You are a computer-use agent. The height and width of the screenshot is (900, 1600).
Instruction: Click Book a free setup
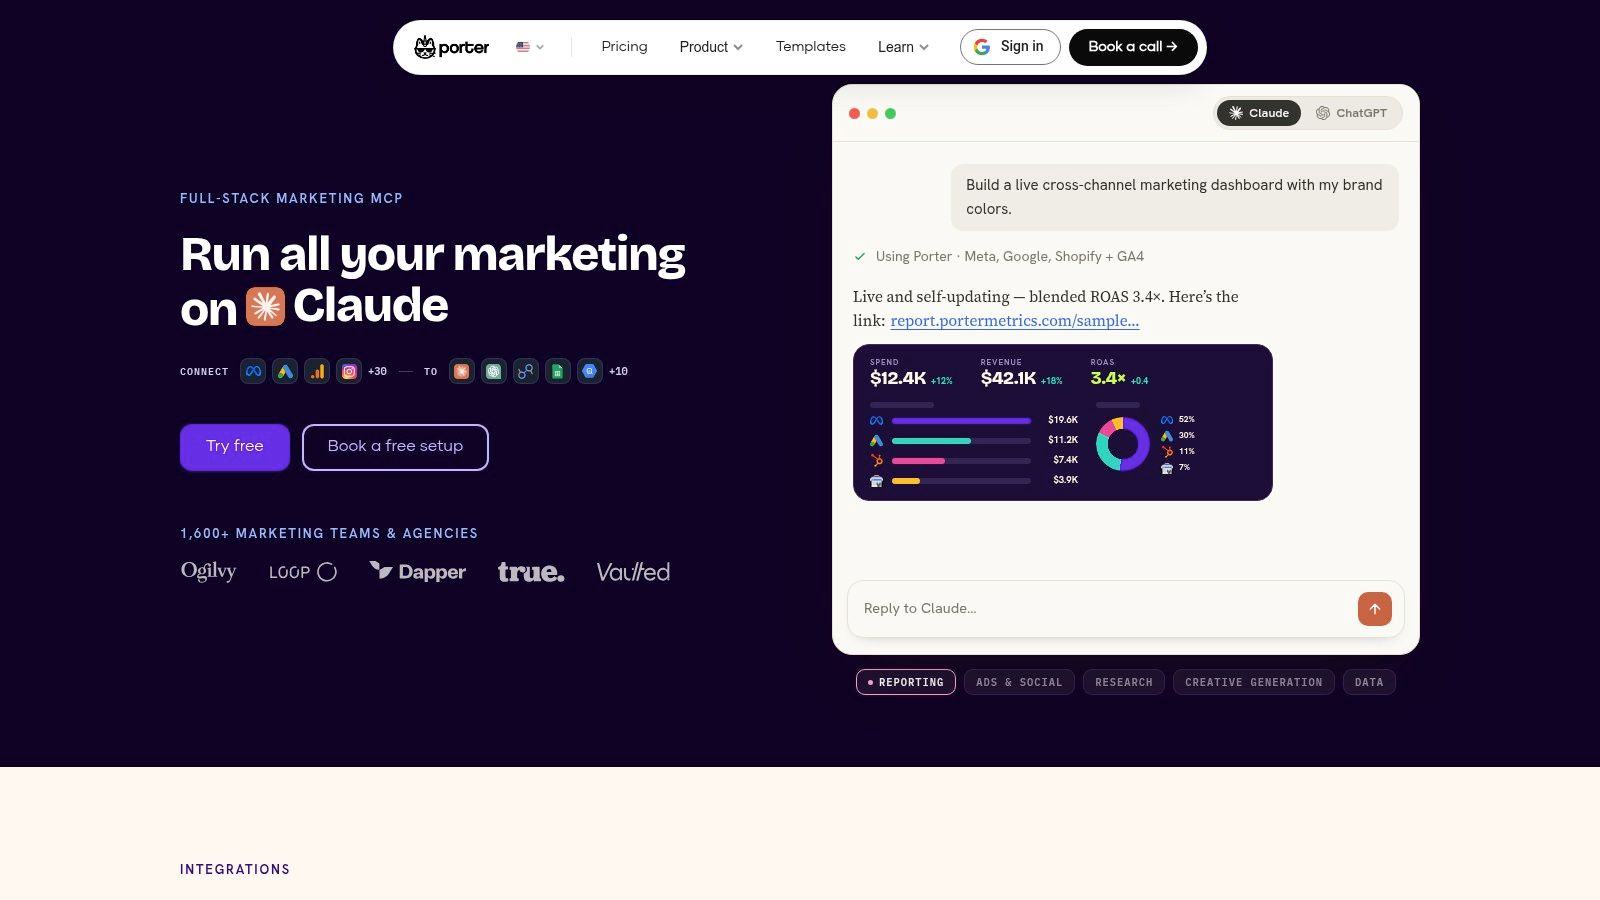coord(395,447)
